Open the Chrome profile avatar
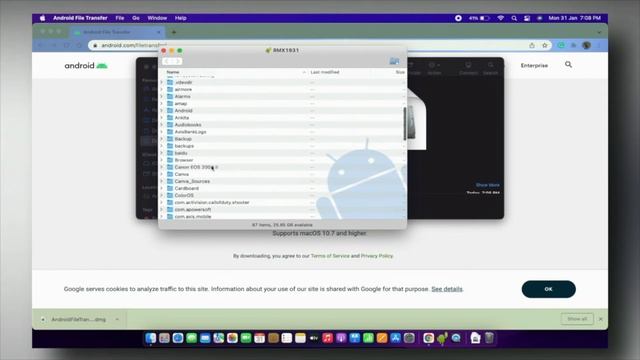Screen dimensions: 640x360 pos(587,45)
